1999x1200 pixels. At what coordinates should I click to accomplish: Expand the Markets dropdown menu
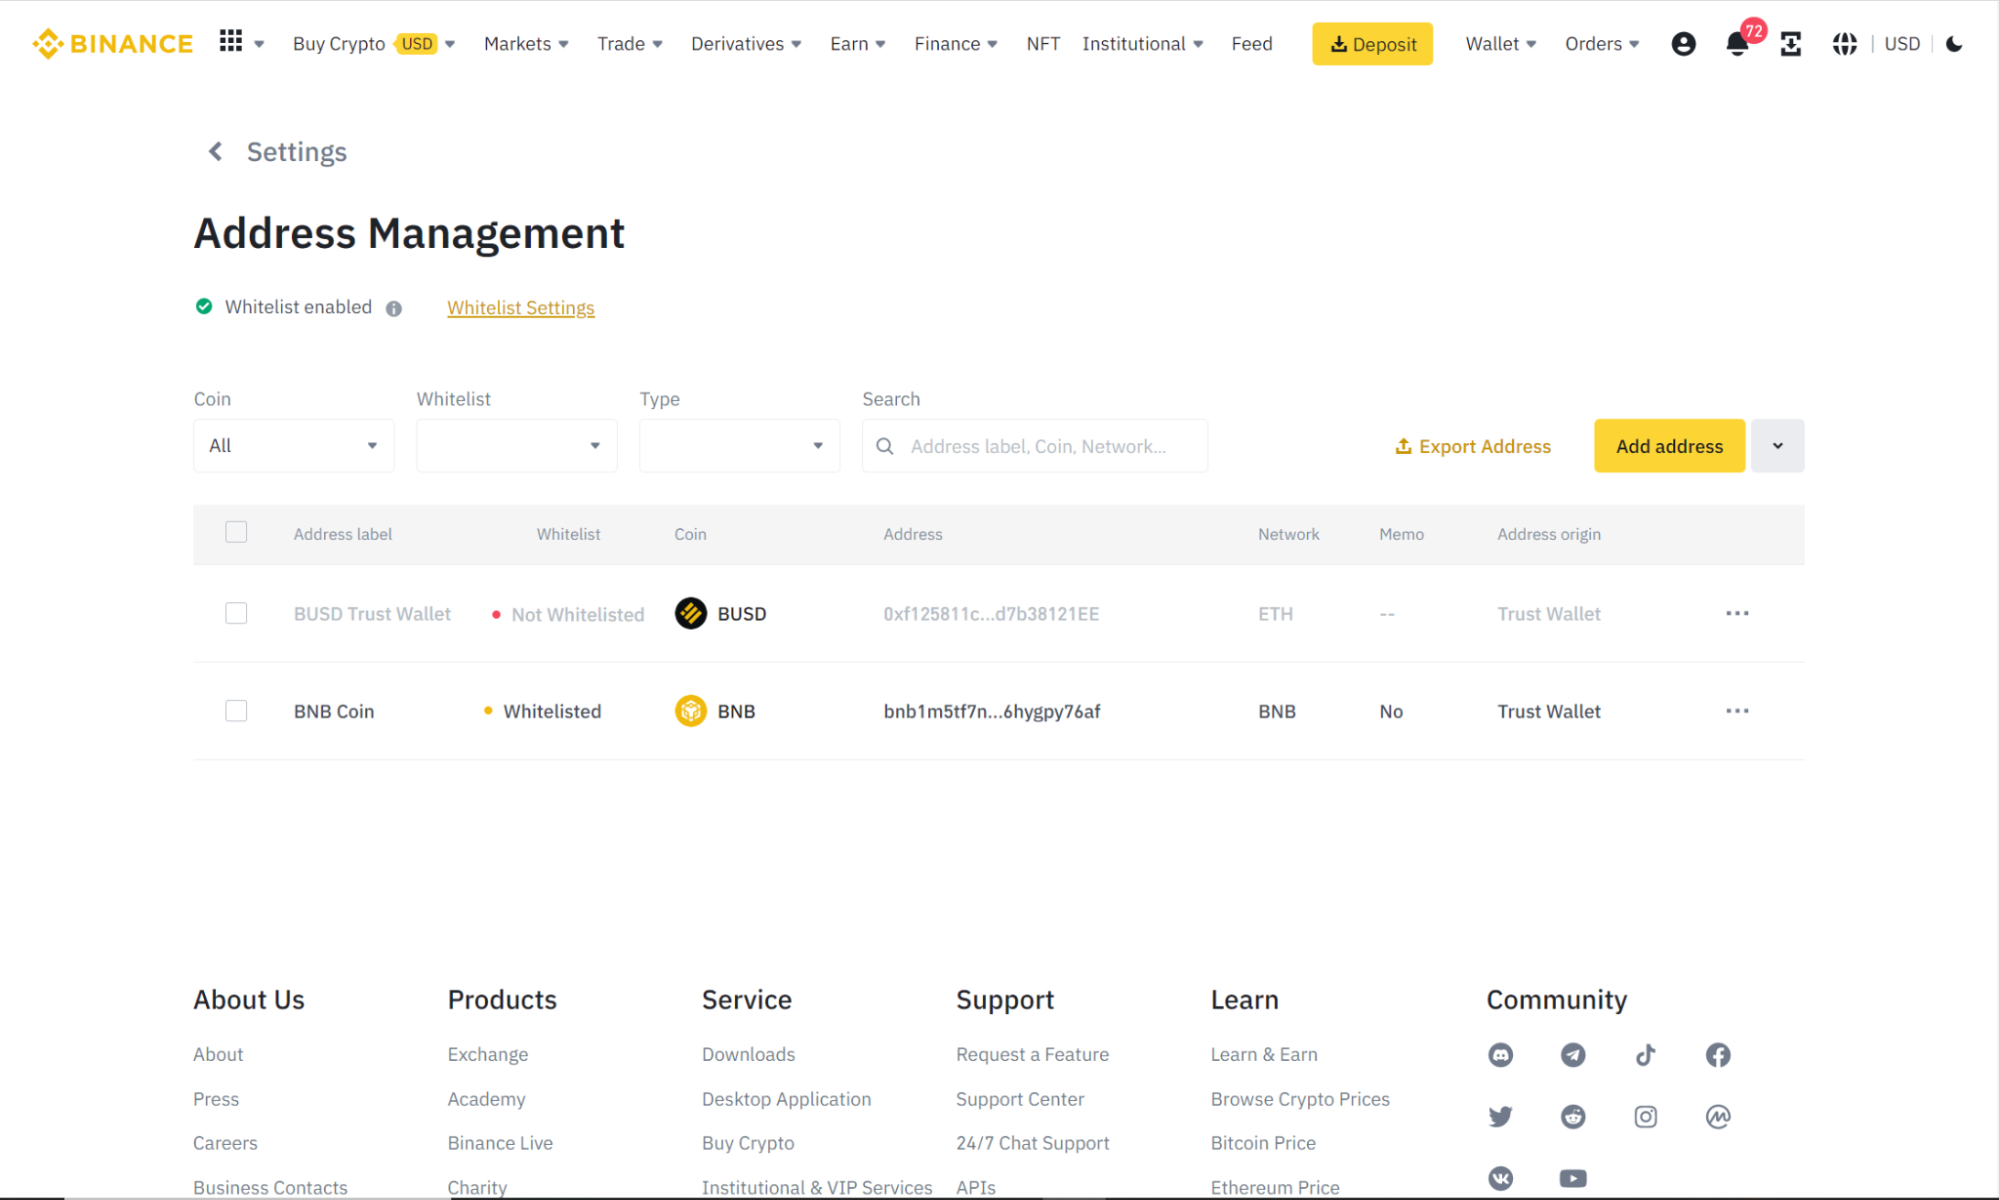[526, 44]
